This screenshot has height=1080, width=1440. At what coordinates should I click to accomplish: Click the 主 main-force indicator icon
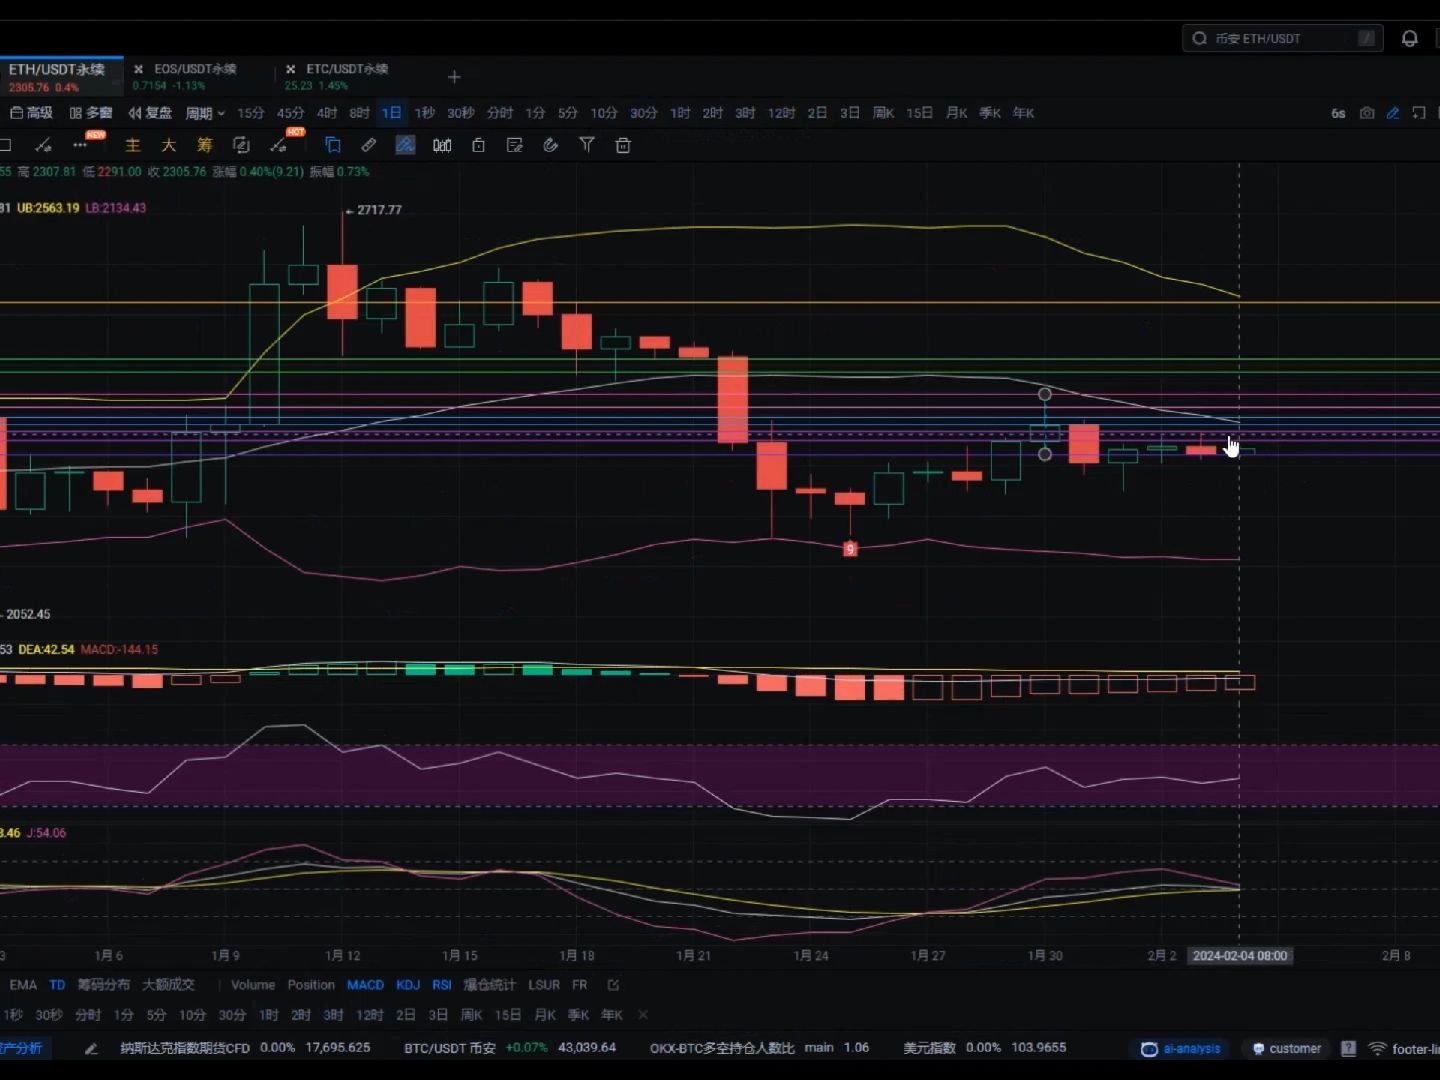[x=132, y=145]
